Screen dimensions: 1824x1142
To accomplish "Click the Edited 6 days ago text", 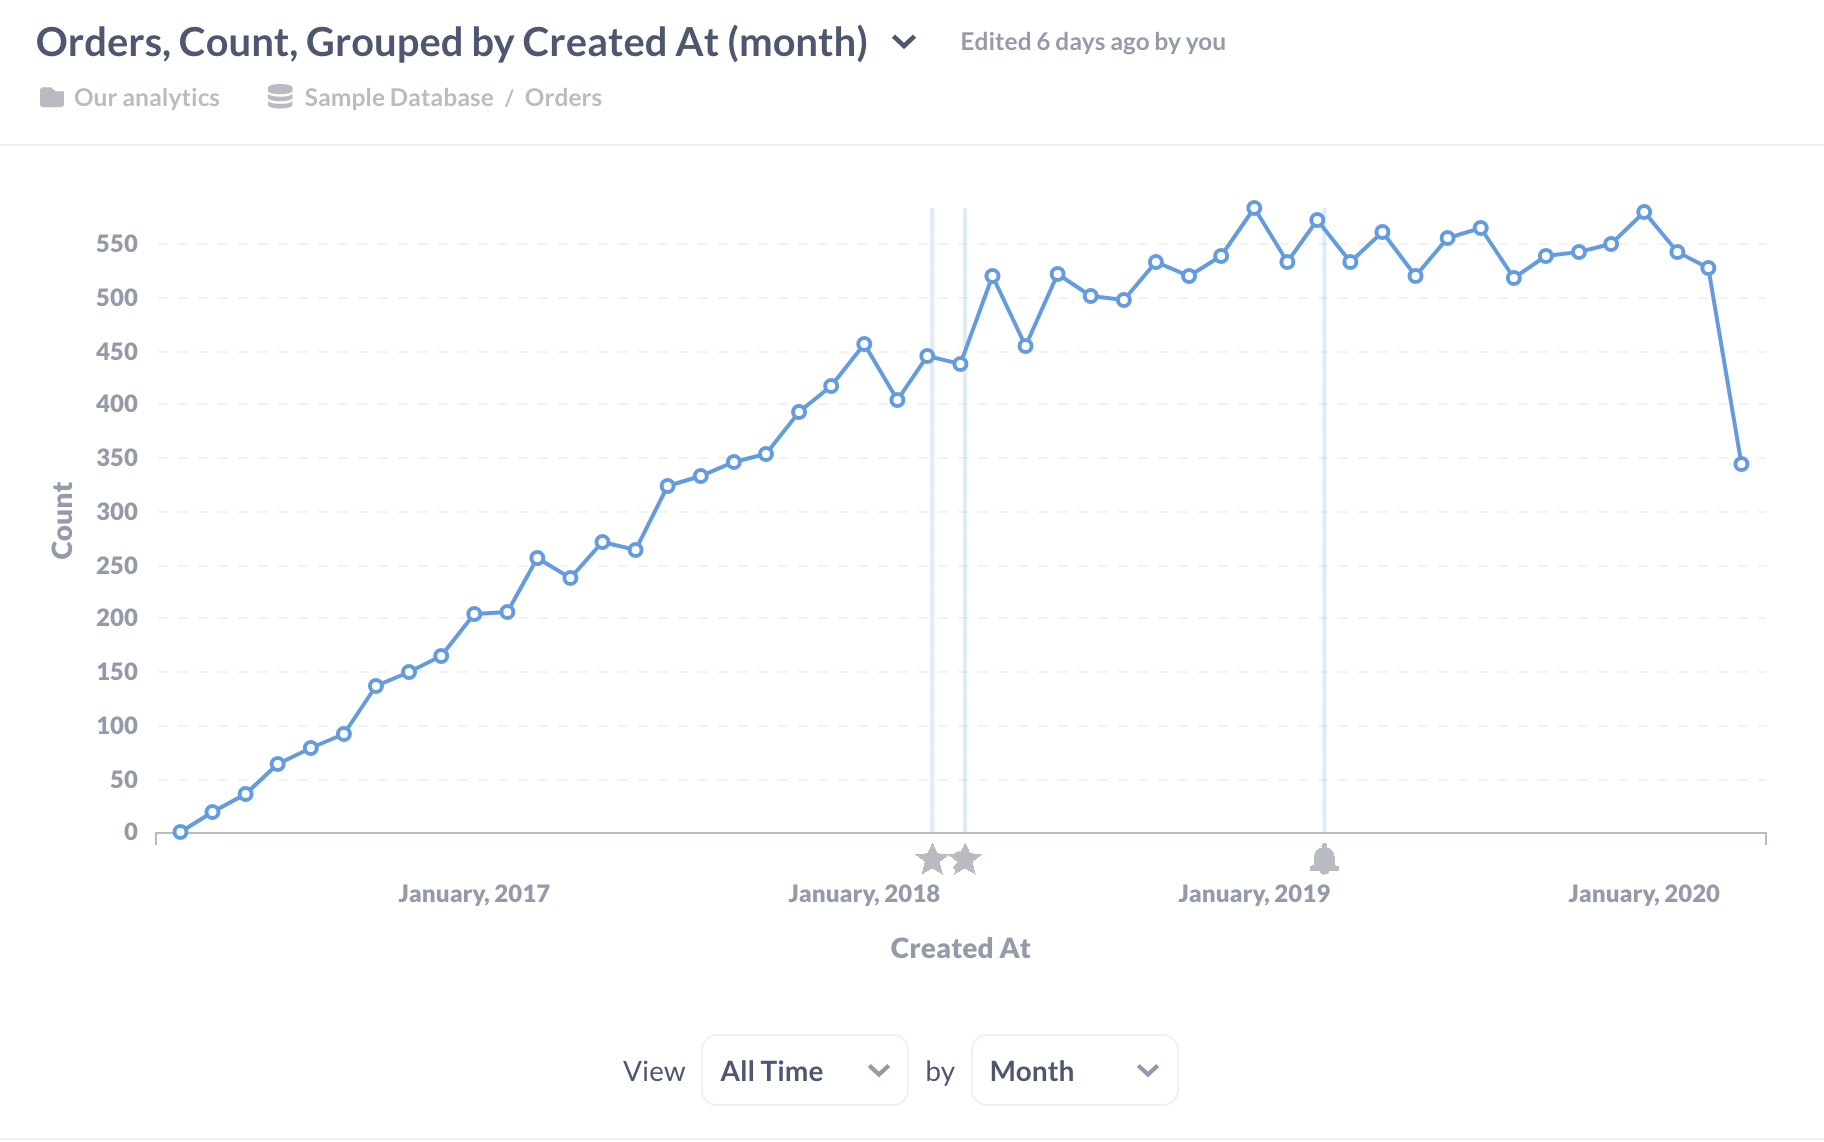I will [1093, 41].
